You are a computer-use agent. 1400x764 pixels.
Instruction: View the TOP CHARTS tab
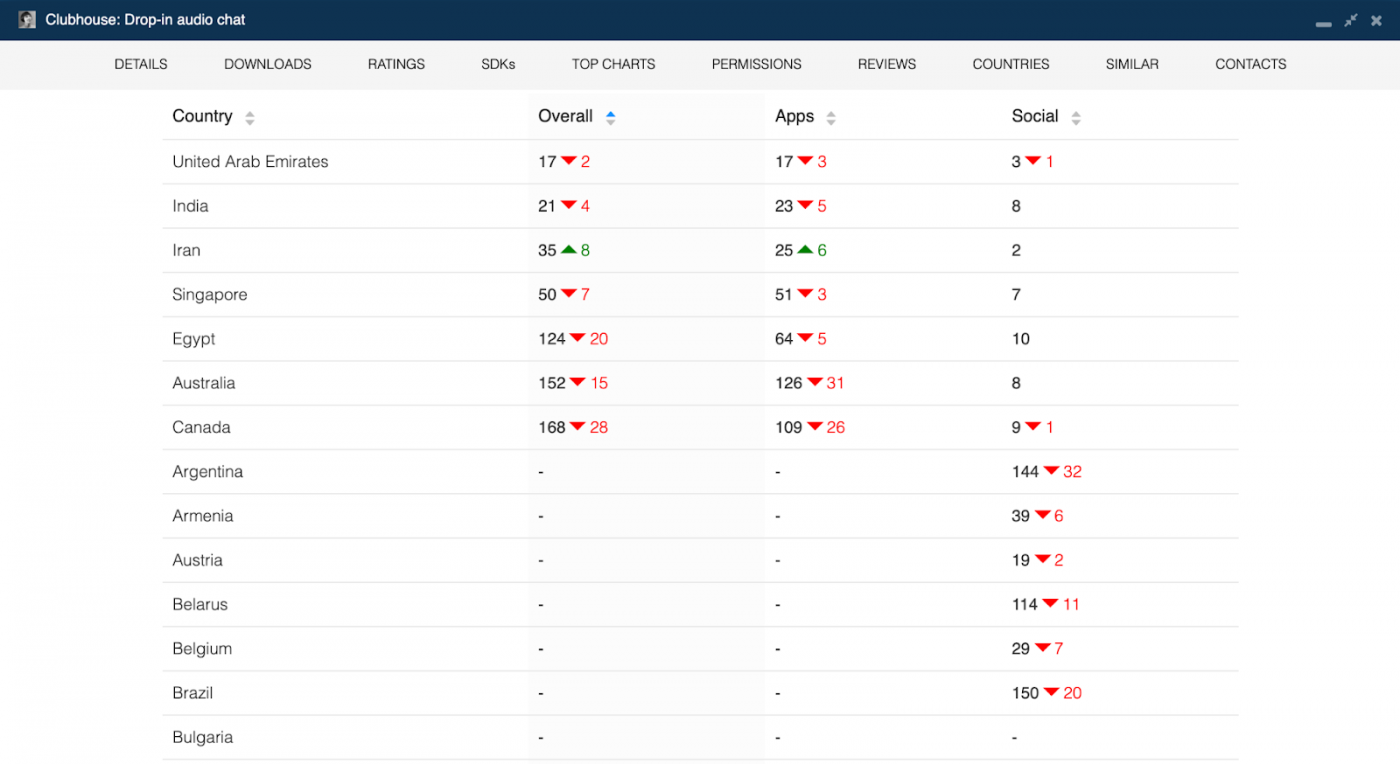pos(614,64)
